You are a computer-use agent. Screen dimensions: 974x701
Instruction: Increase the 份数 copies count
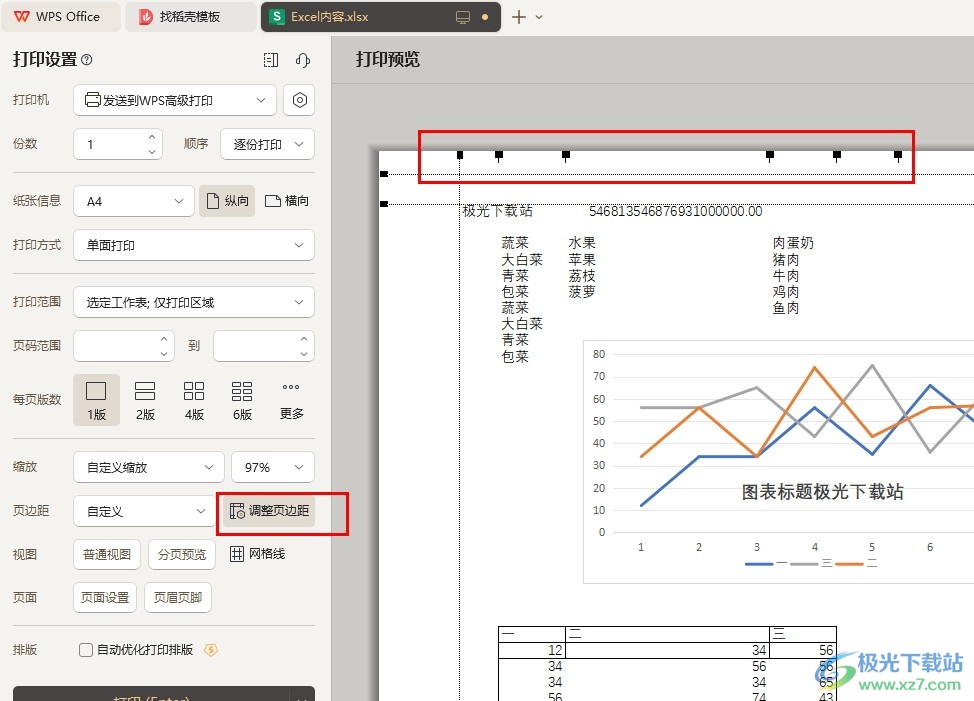tap(152, 137)
